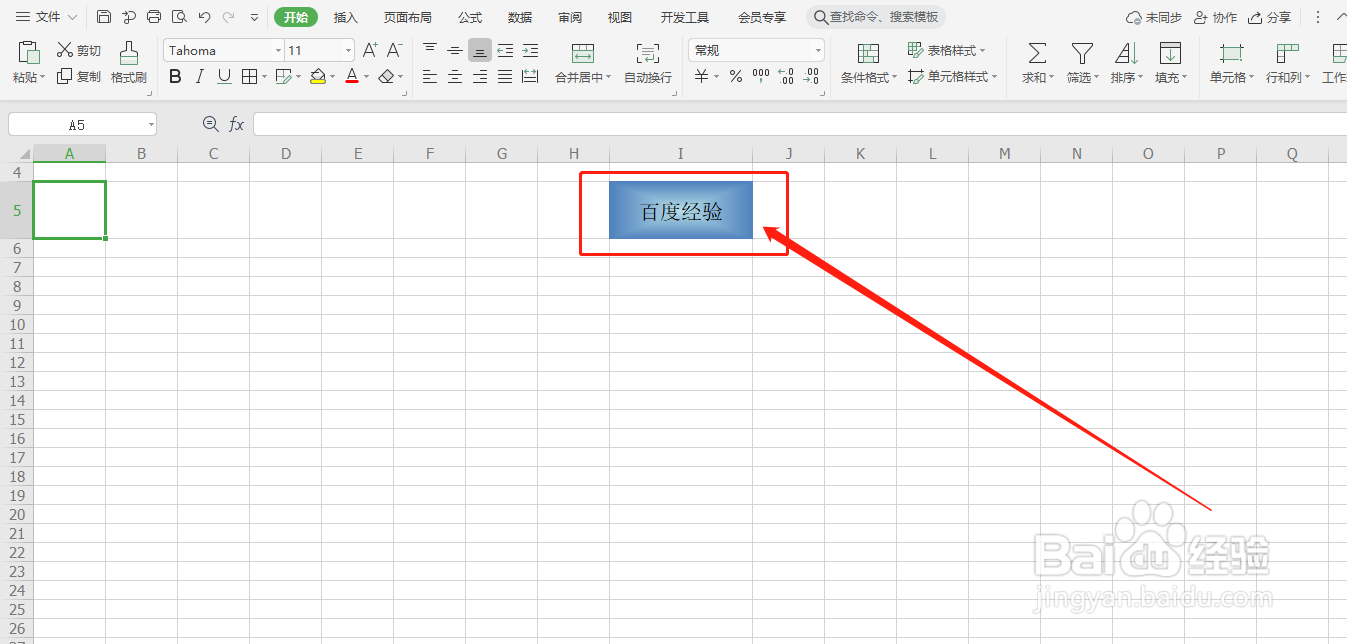Open the Name Box A5 dropdown arrow
The image size is (1347, 644).
tap(151, 125)
